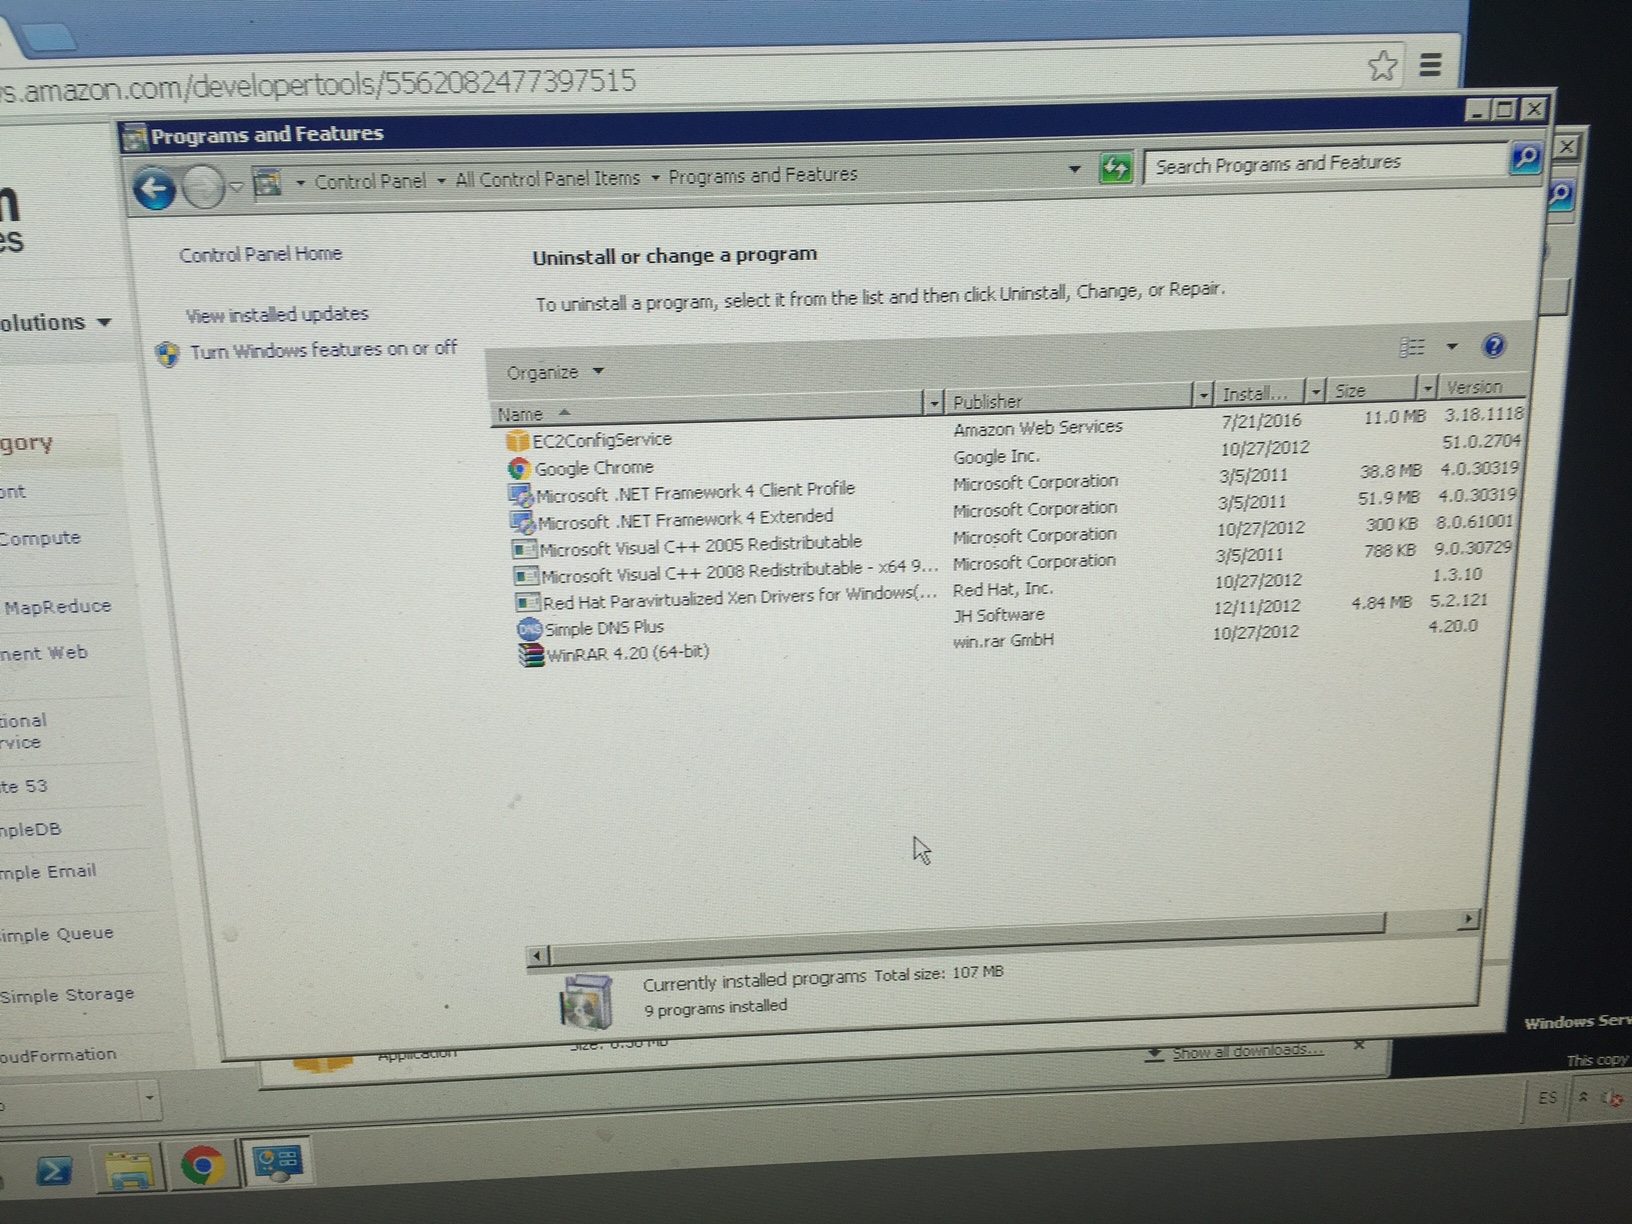Image resolution: width=1632 pixels, height=1224 pixels.
Task: Select the Google Chrome program icon
Action: (x=518, y=468)
